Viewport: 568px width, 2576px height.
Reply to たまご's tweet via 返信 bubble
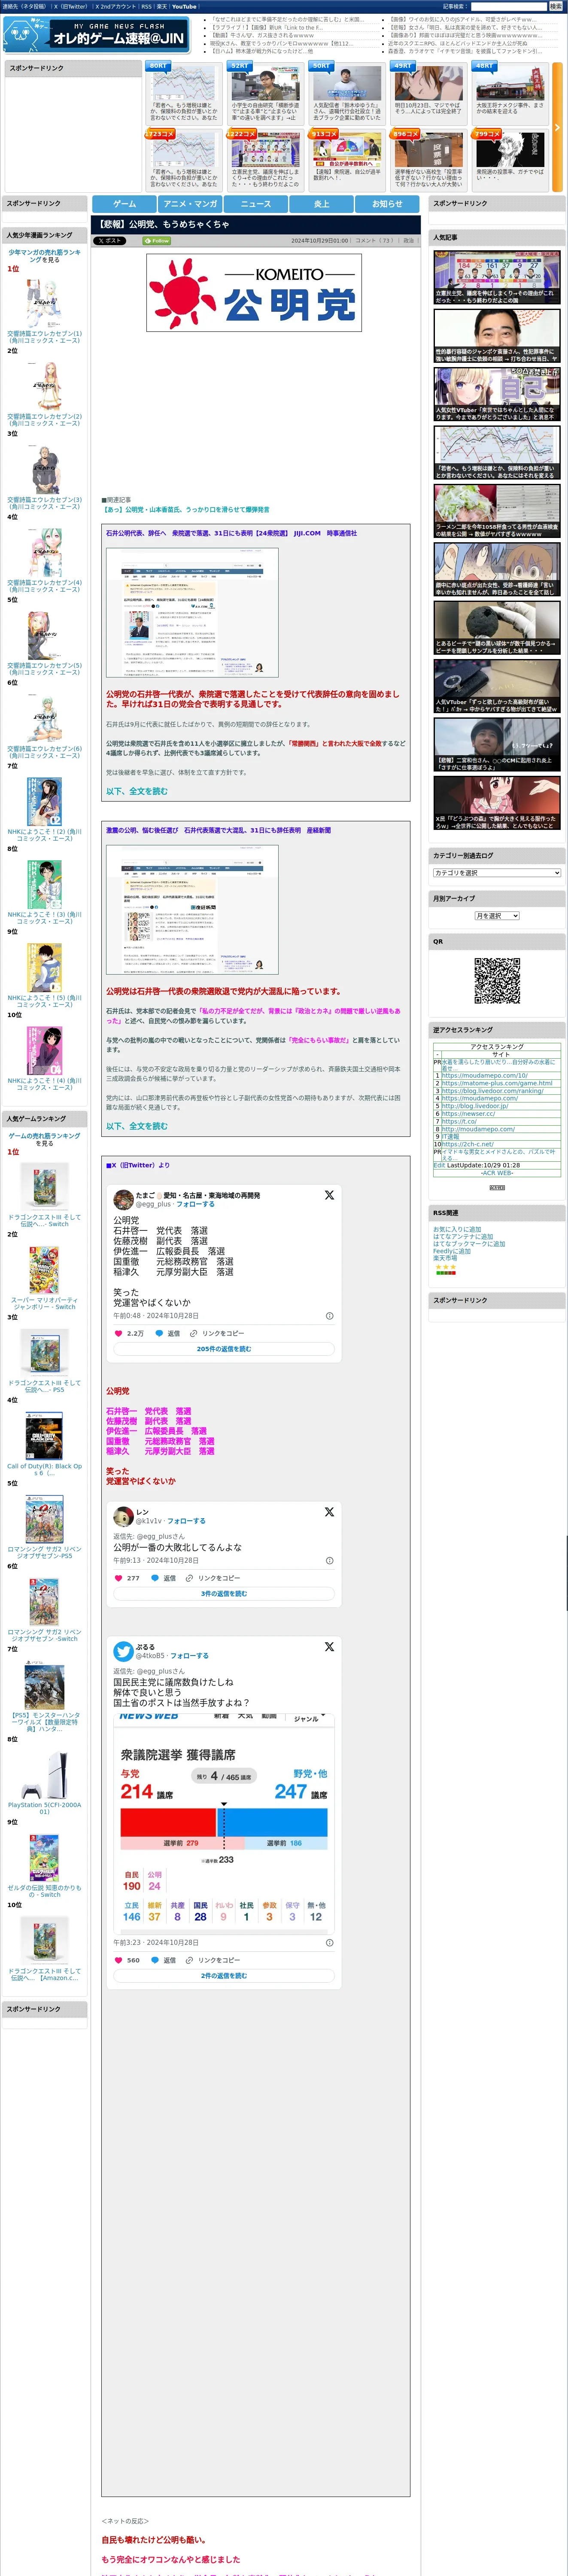tap(168, 1333)
